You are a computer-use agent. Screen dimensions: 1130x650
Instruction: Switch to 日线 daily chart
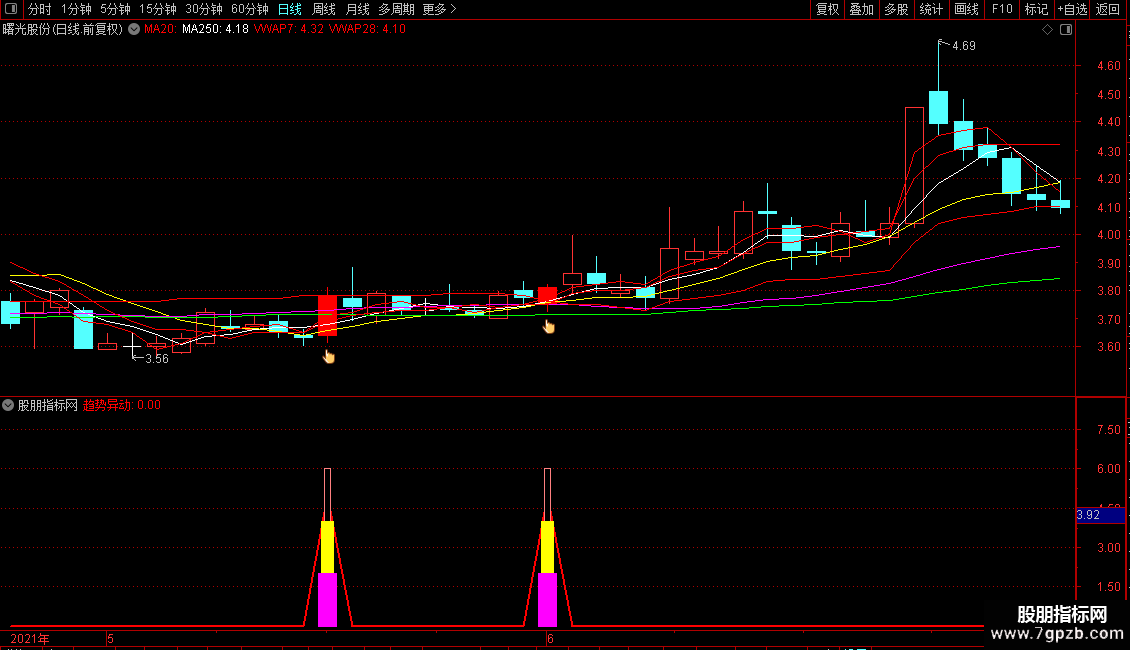tap(290, 9)
